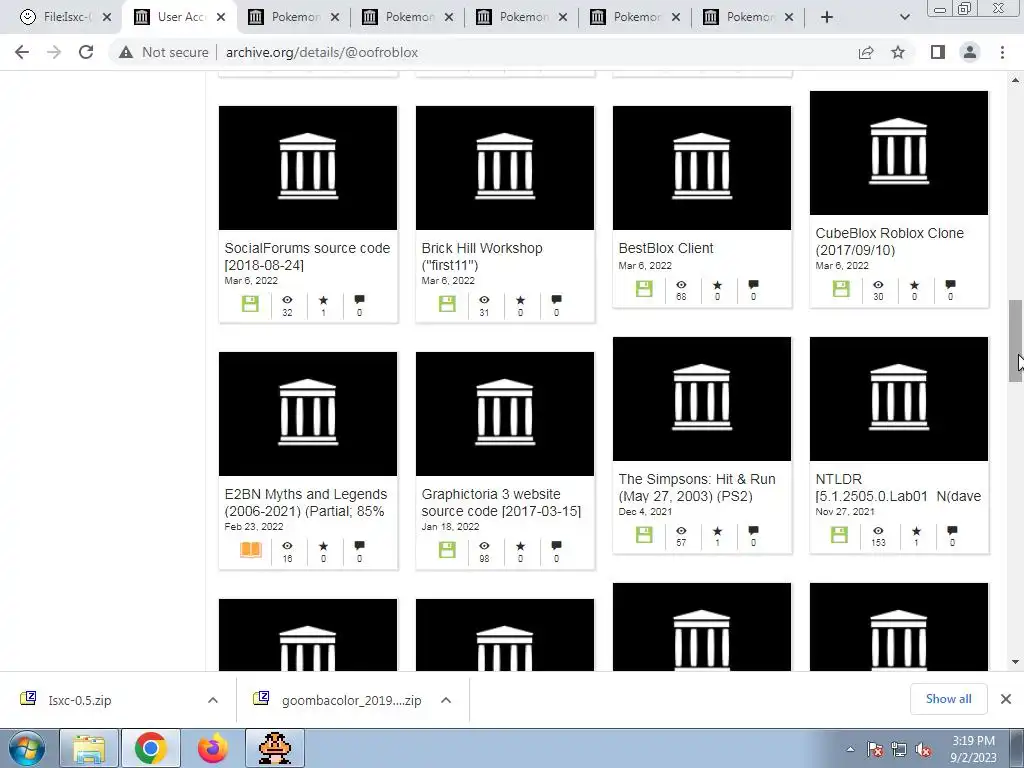Open The Simpsons: Hit & Run title link
This screenshot has height=768, width=1024.
[x=697, y=488]
